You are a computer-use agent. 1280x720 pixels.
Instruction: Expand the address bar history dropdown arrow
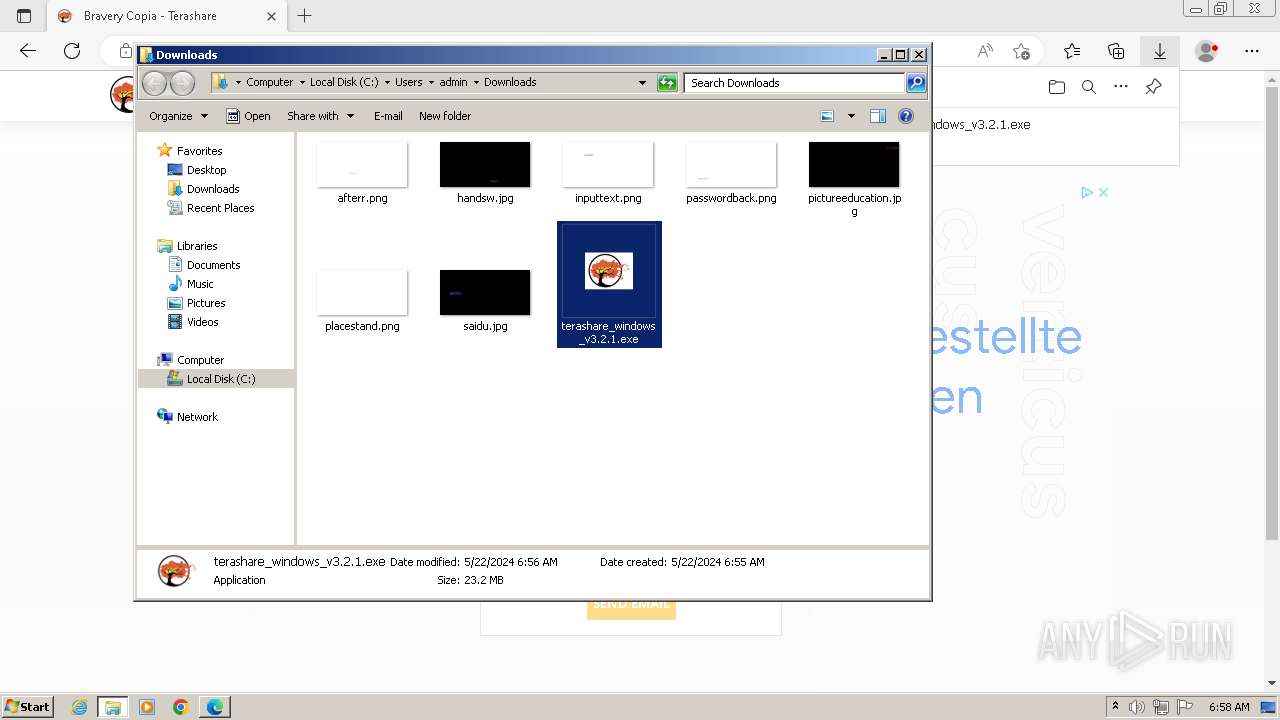[x=642, y=83]
